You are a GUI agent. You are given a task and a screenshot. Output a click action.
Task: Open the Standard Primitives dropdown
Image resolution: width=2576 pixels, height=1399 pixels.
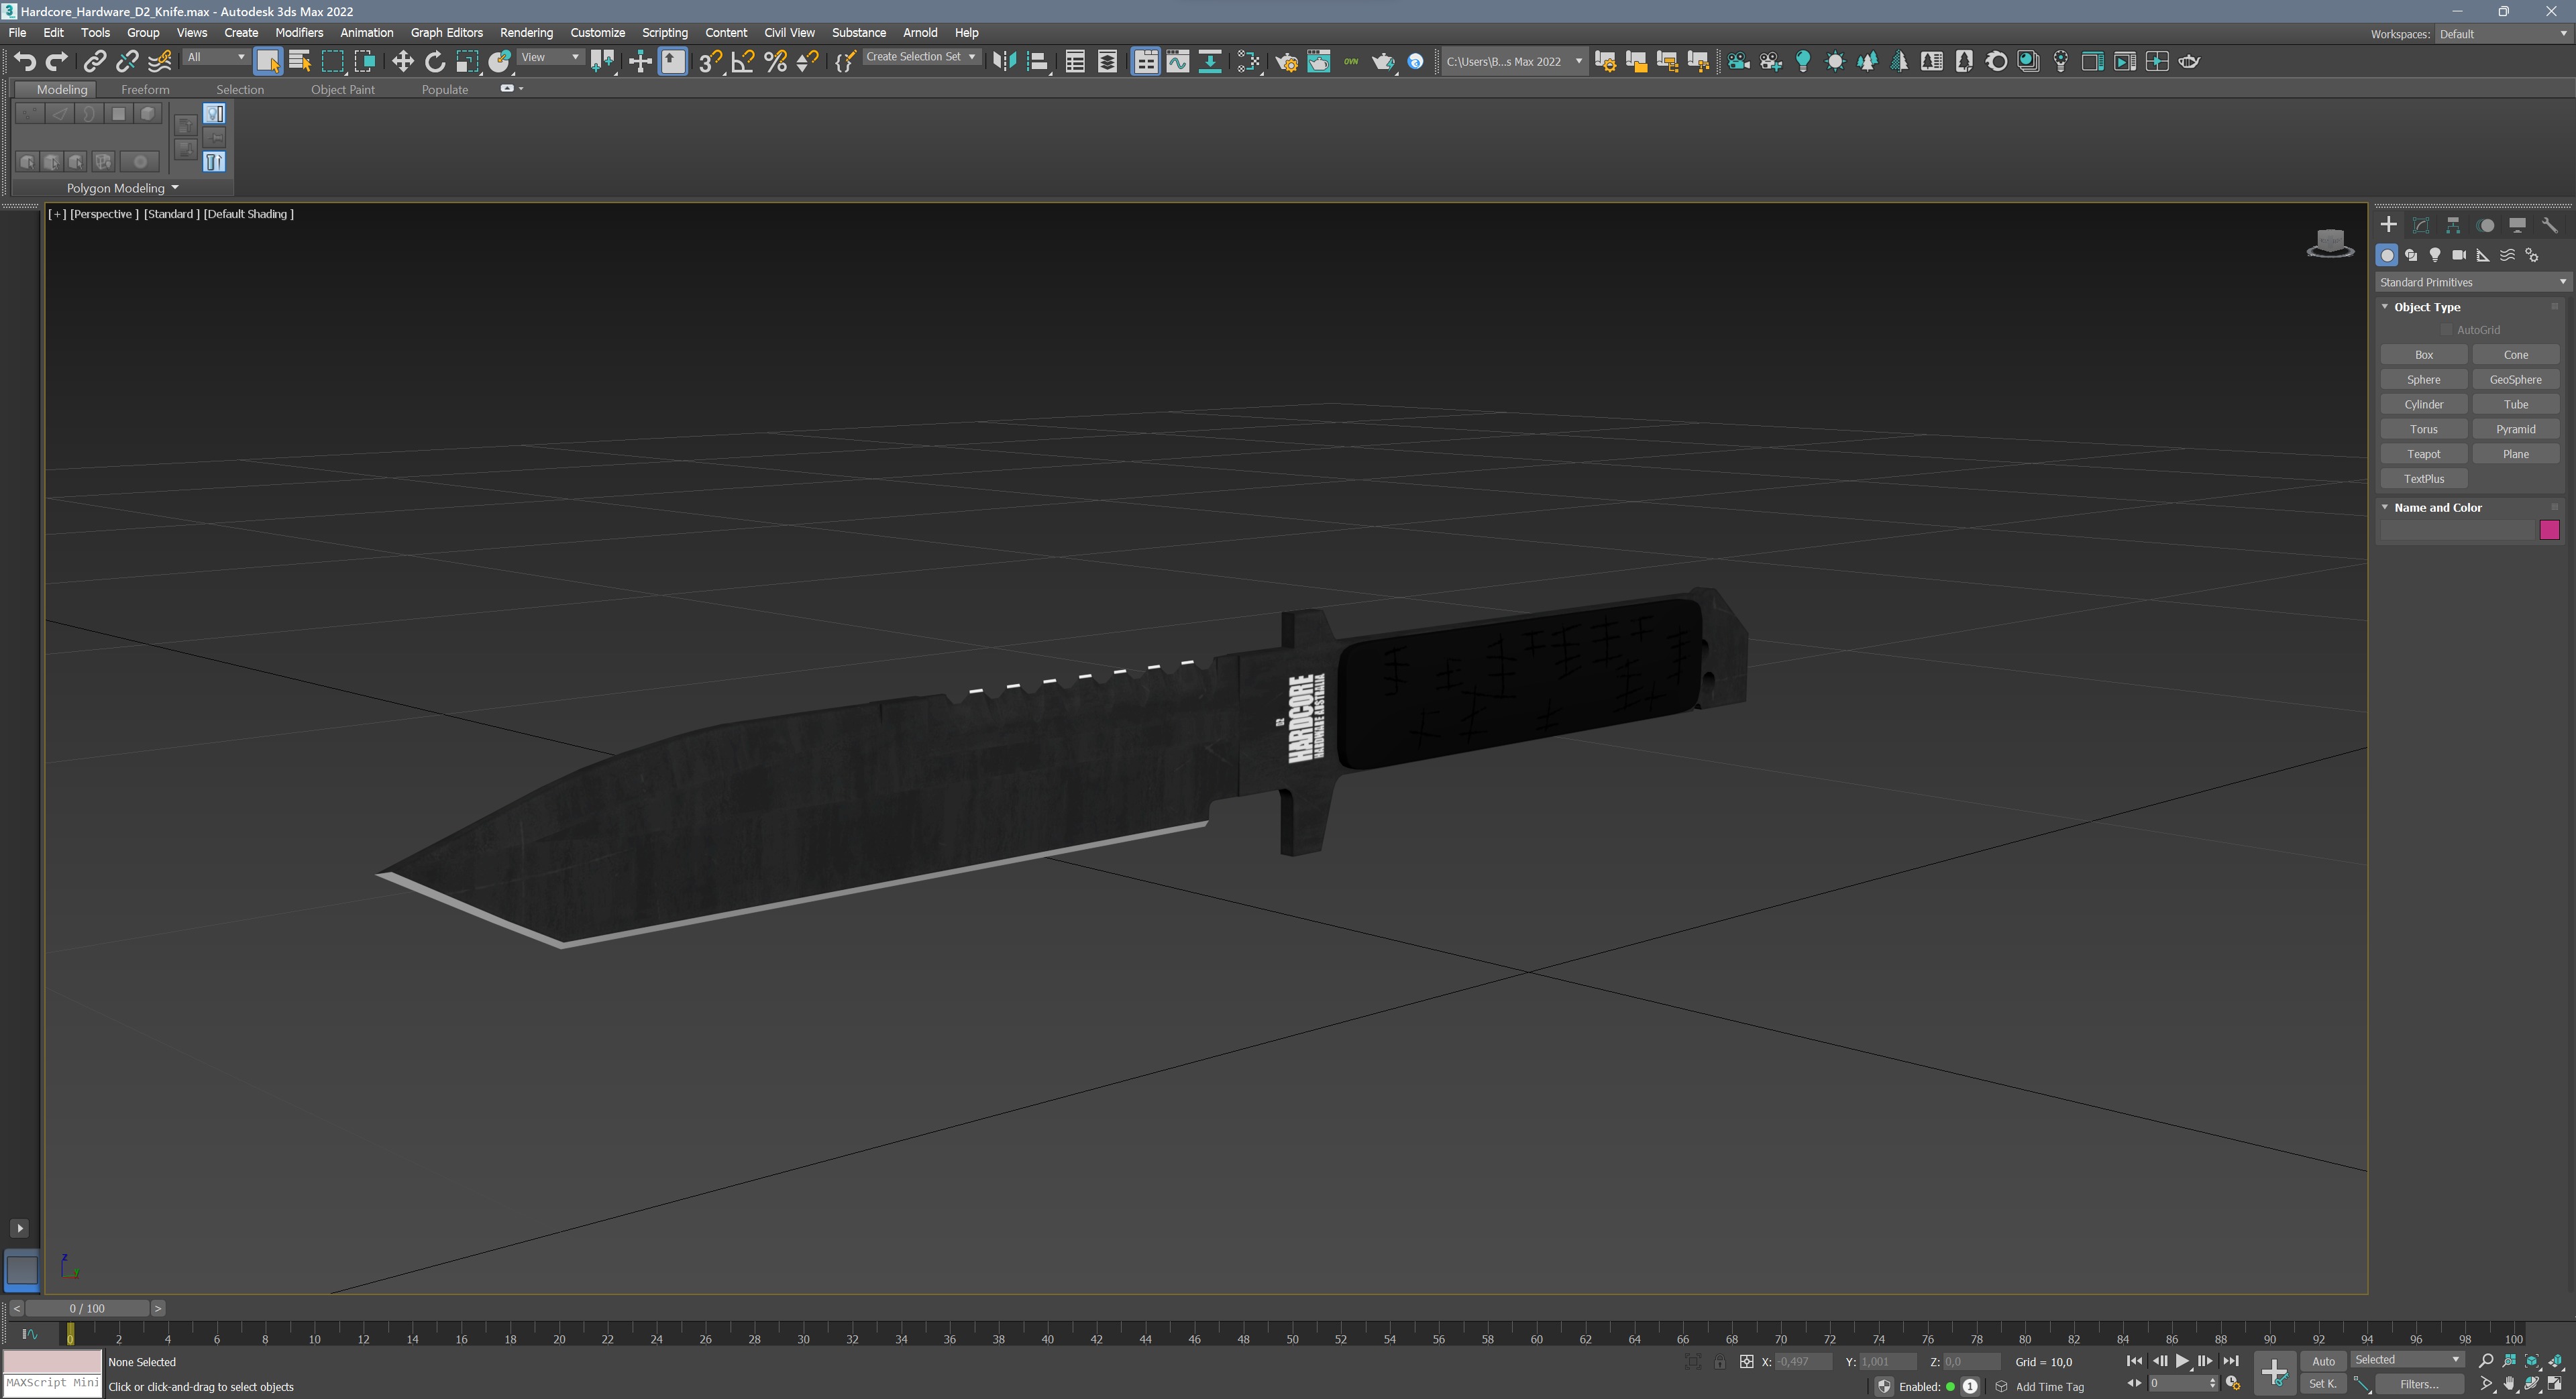point(2472,282)
